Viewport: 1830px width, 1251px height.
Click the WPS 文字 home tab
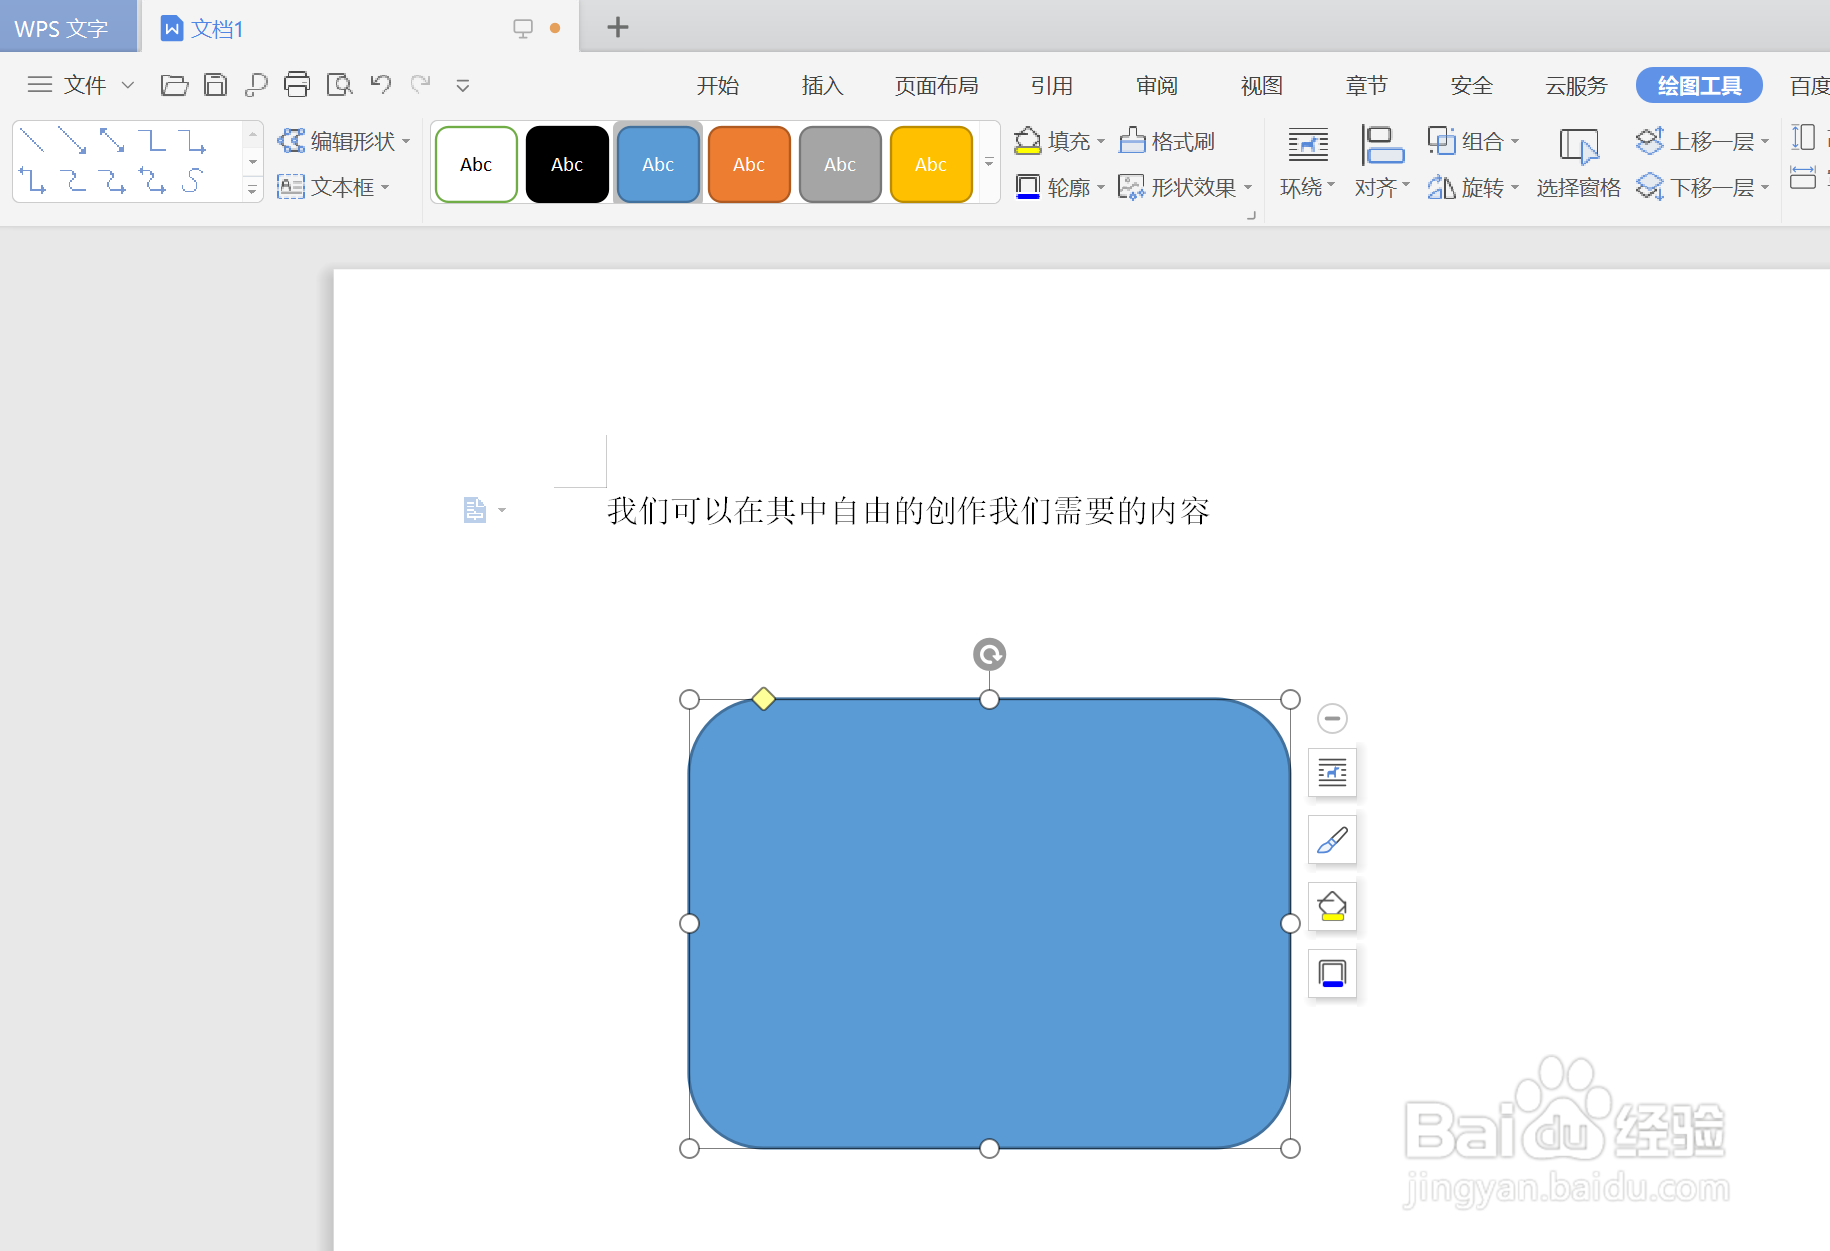point(68,27)
